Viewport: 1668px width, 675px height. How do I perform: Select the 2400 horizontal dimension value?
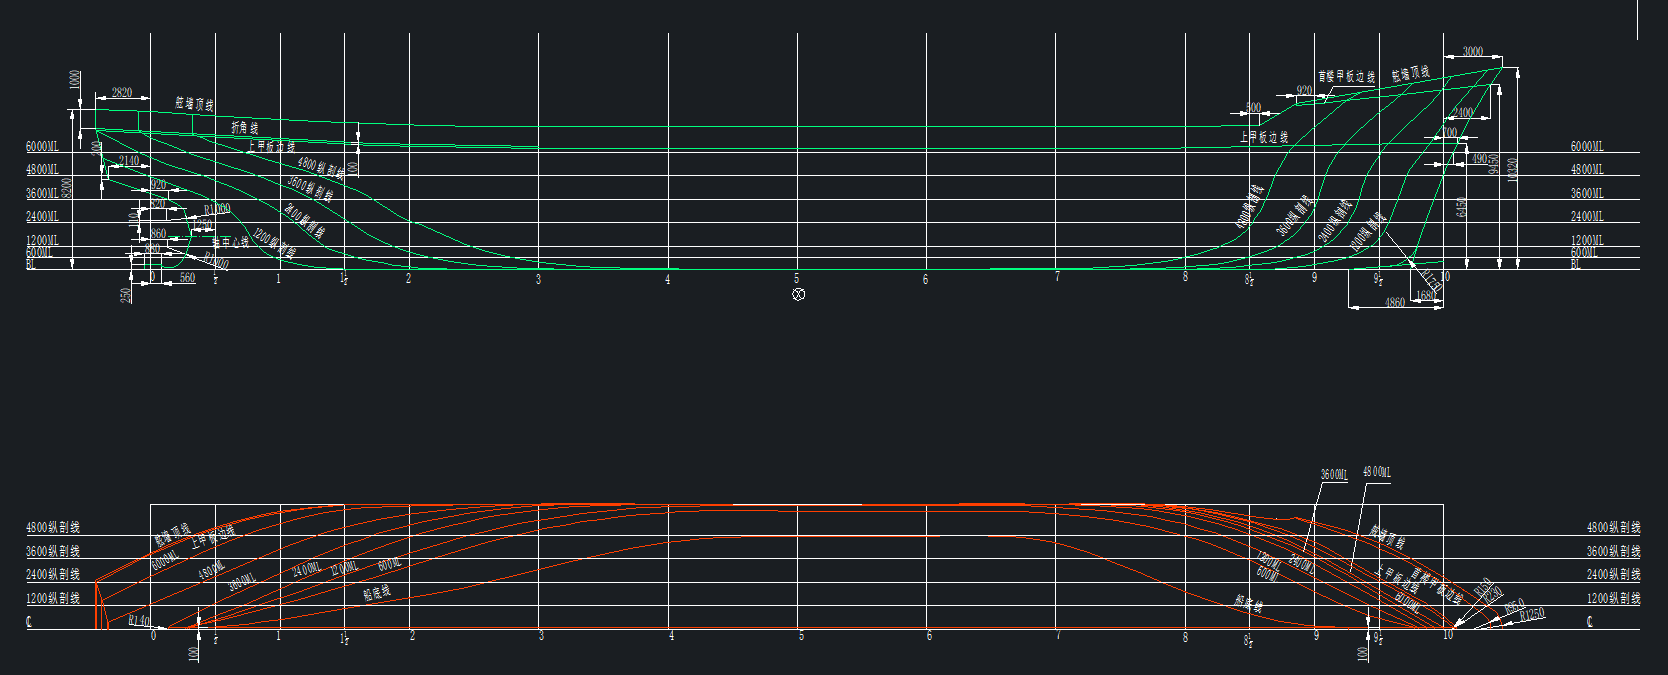point(1463,113)
